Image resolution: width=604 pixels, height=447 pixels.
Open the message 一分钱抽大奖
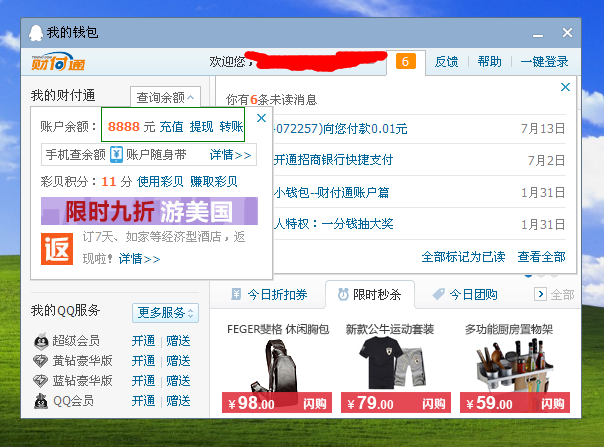pyautogui.click(x=334, y=224)
